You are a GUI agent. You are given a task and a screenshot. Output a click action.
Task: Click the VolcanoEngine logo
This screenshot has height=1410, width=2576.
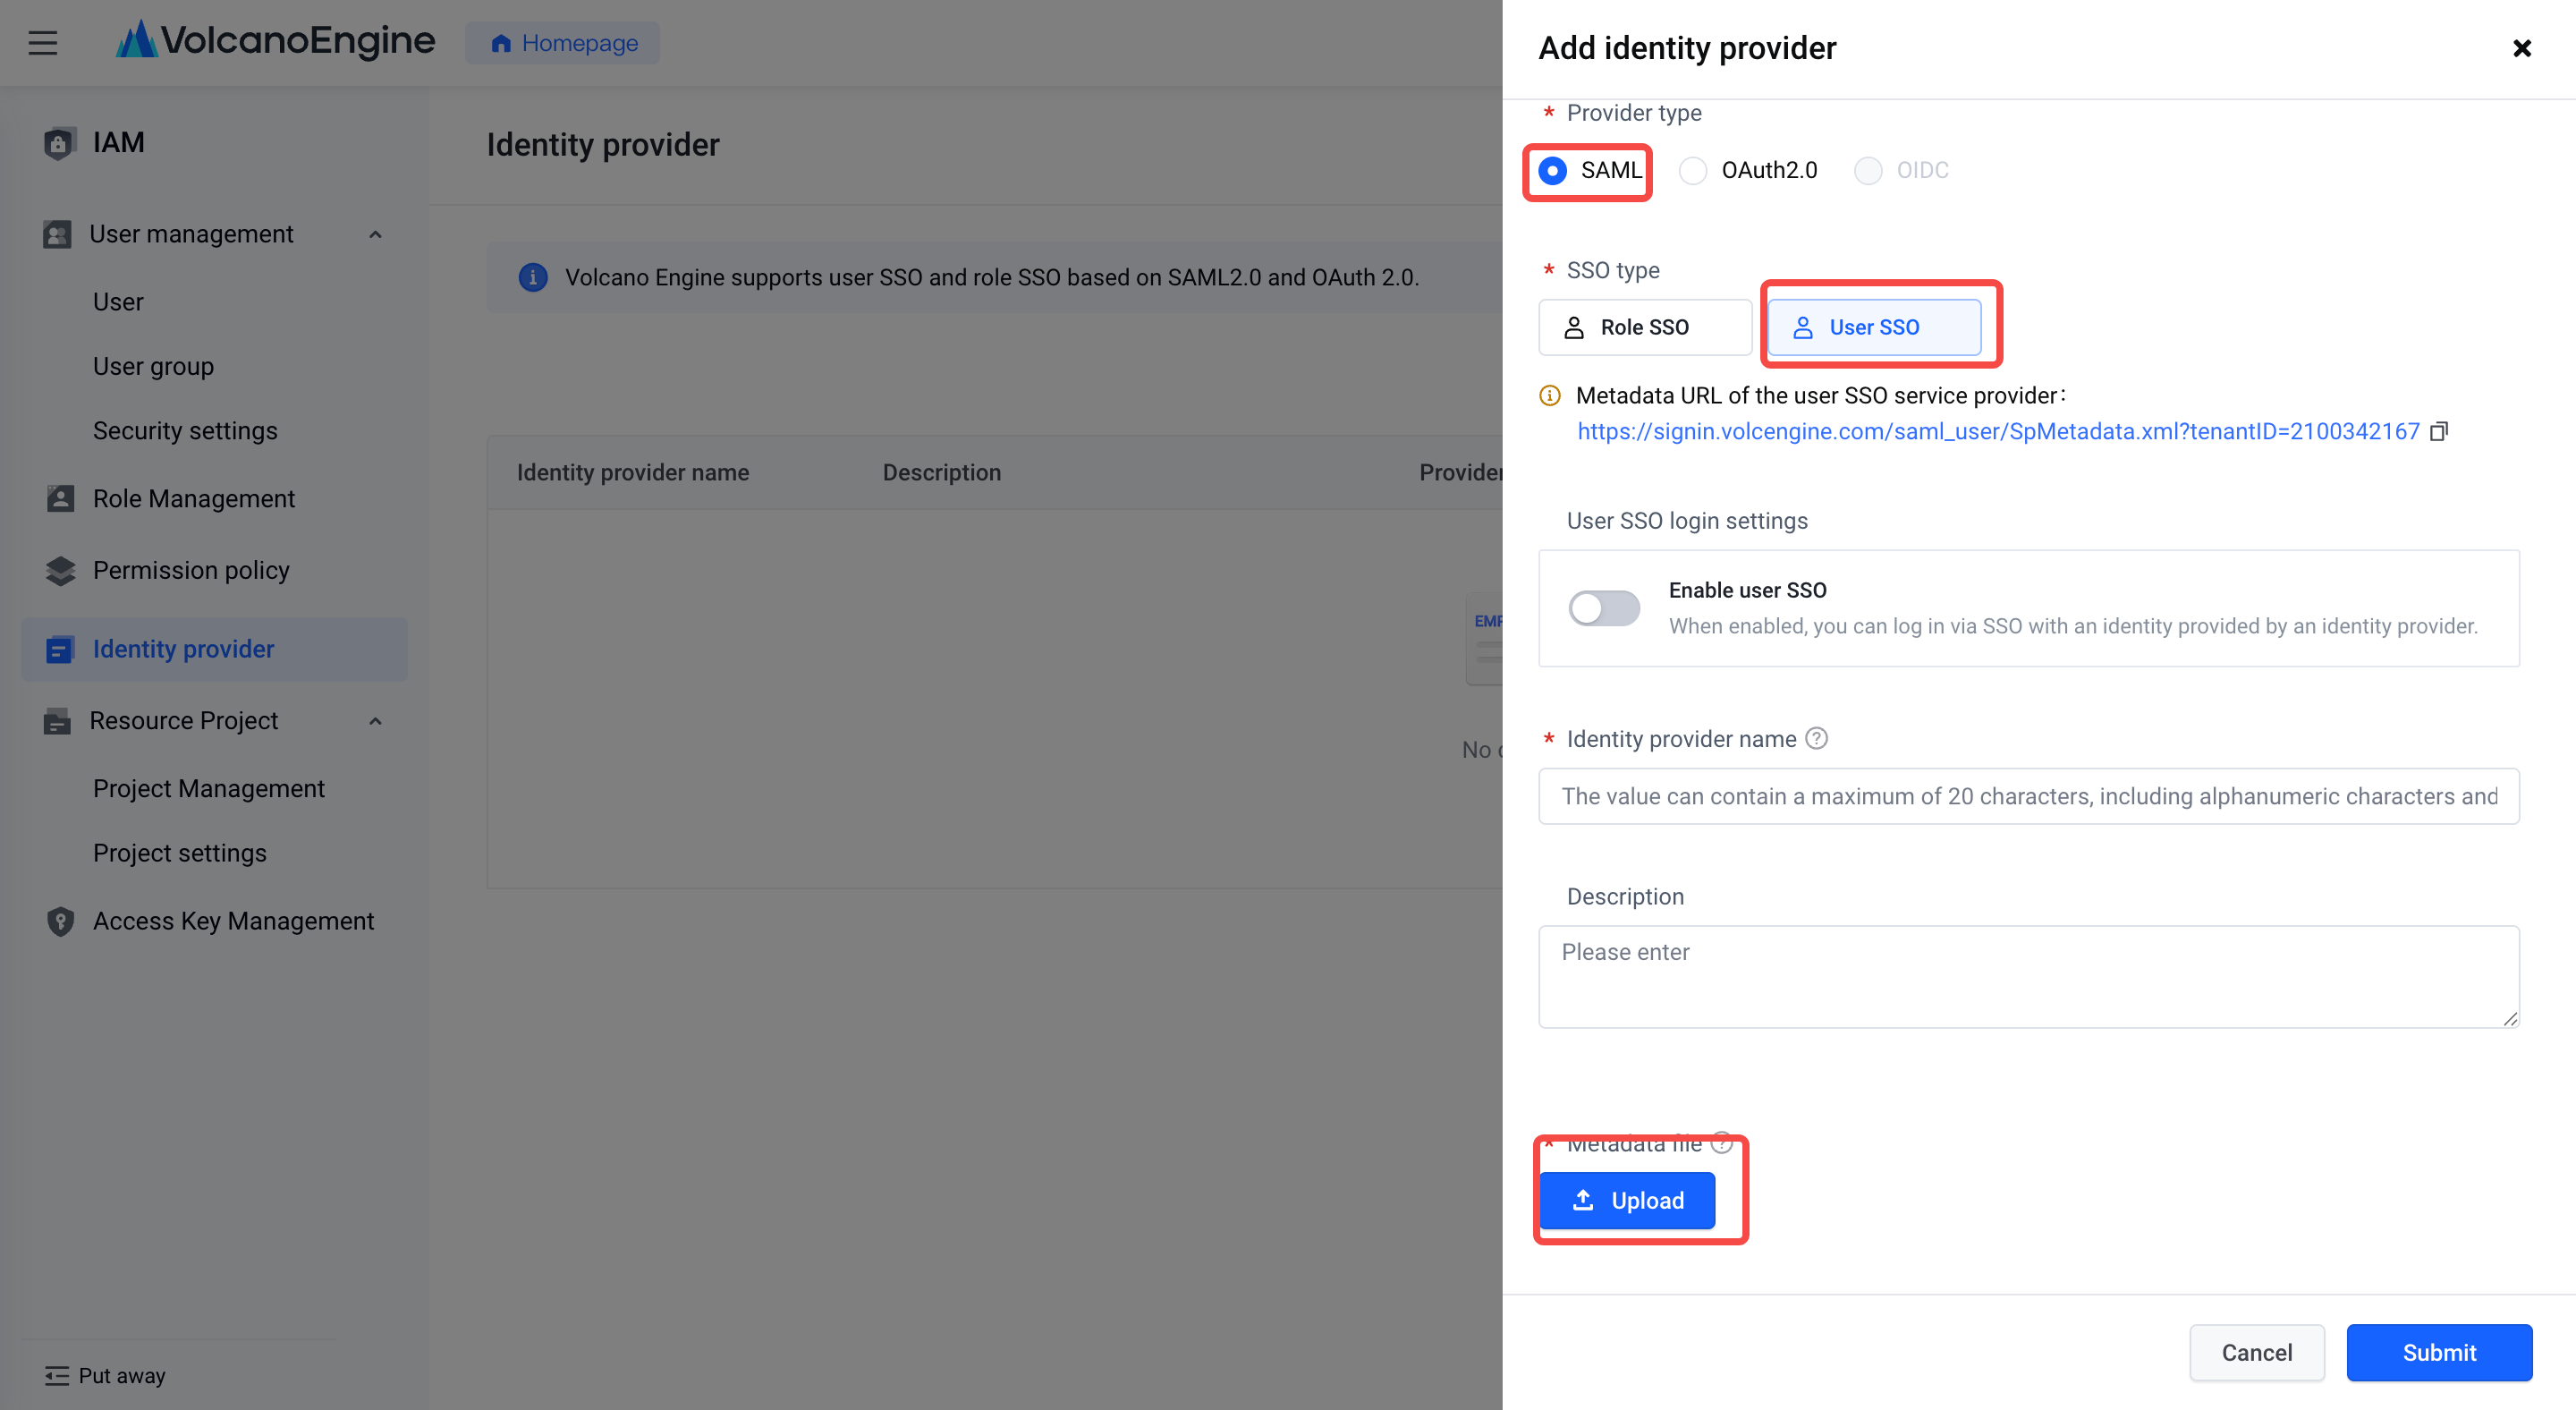point(276,41)
